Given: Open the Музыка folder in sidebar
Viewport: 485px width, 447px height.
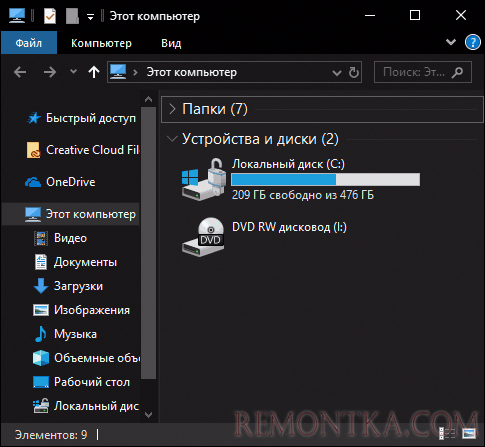Looking at the screenshot, I should pyautogui.click(x=75, y=334).
